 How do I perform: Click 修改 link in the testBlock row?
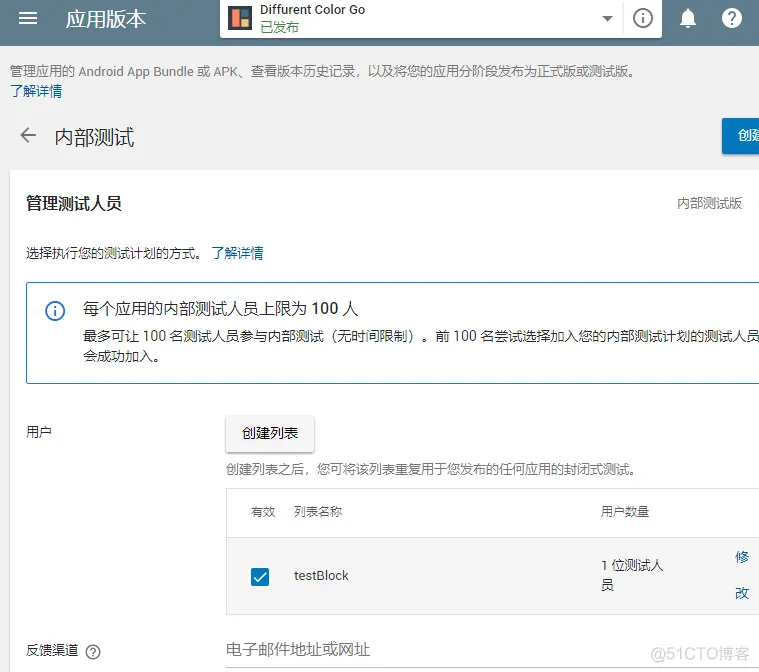click(x=742, y=575)
